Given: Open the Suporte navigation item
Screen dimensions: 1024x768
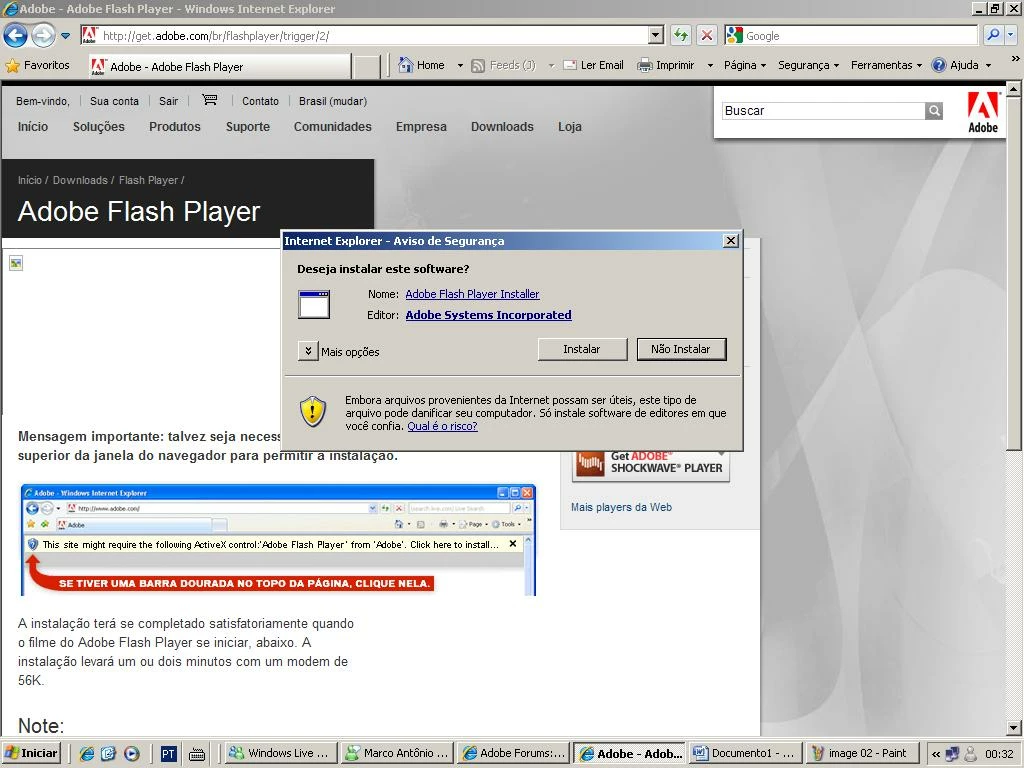Looking at the screenshot, I should click(248, 127).
